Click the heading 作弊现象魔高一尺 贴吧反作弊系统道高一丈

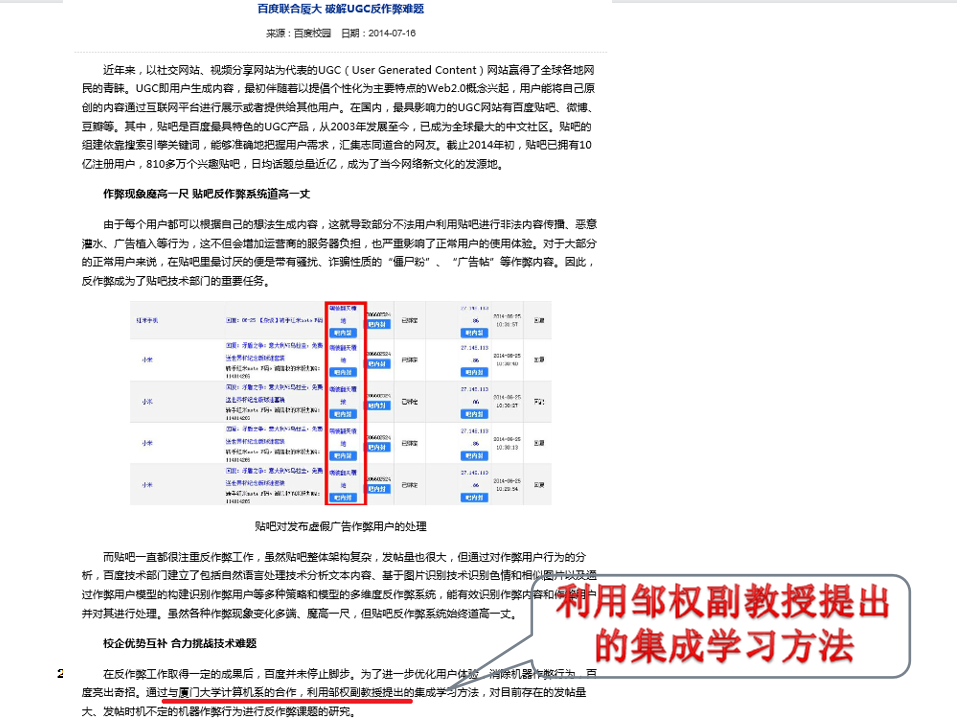tap(206, 194)
